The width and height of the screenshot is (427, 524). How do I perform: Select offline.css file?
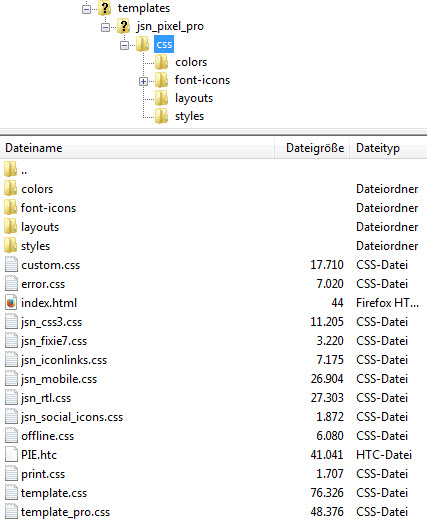click(x=47, y=436)
